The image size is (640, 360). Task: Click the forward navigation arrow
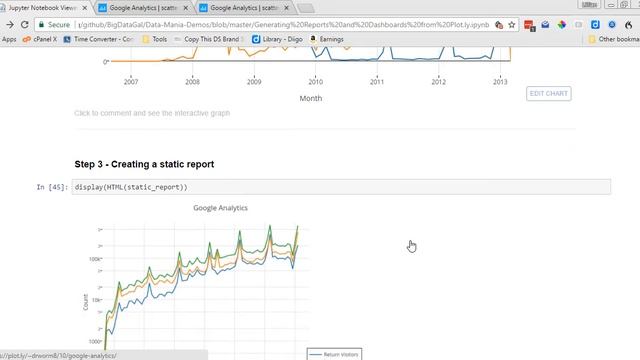click(x=10, y=25)
